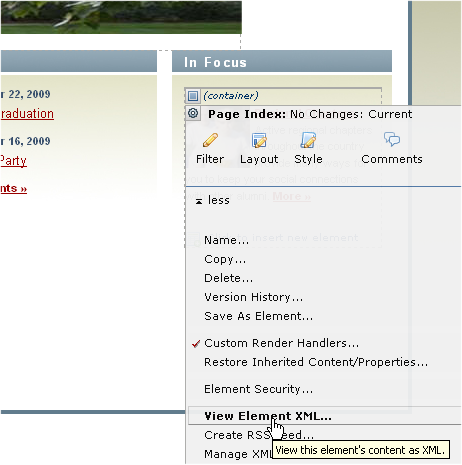Select the Style icon
Image resolution: width=462 pixels, height=465 pixels.
308,140
